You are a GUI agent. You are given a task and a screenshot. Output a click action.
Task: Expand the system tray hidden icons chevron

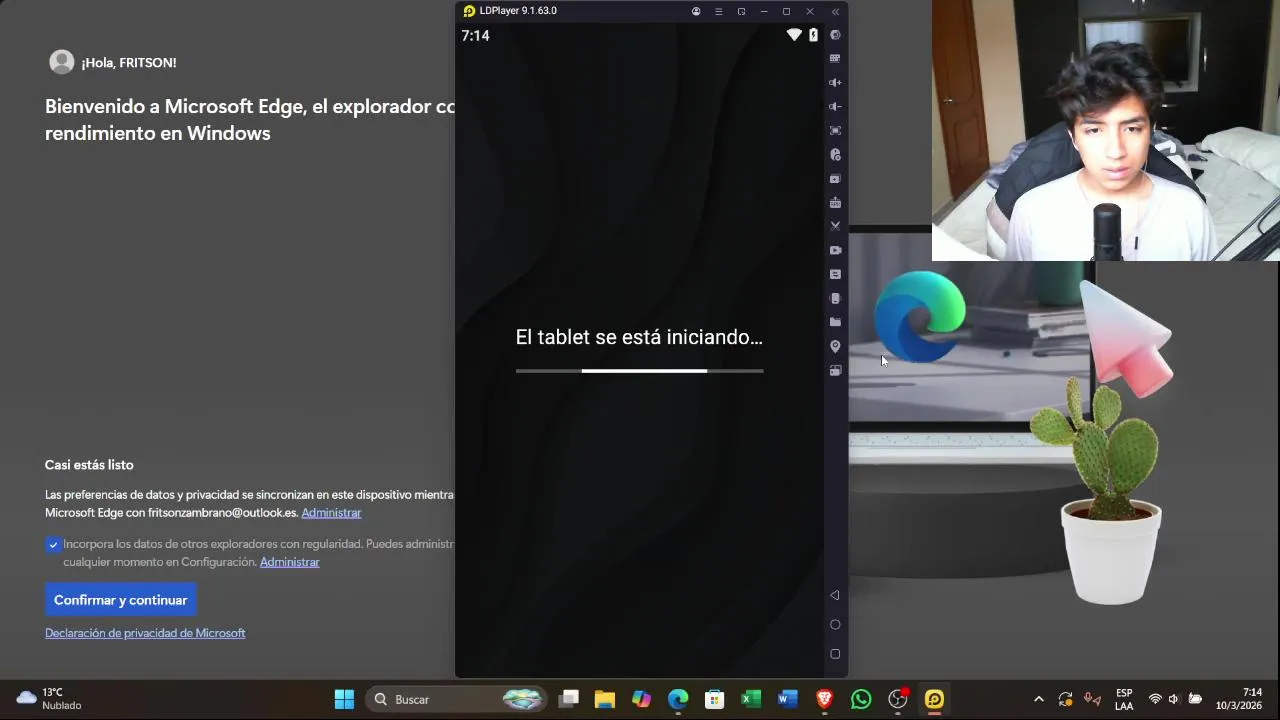click(1038, 699)
